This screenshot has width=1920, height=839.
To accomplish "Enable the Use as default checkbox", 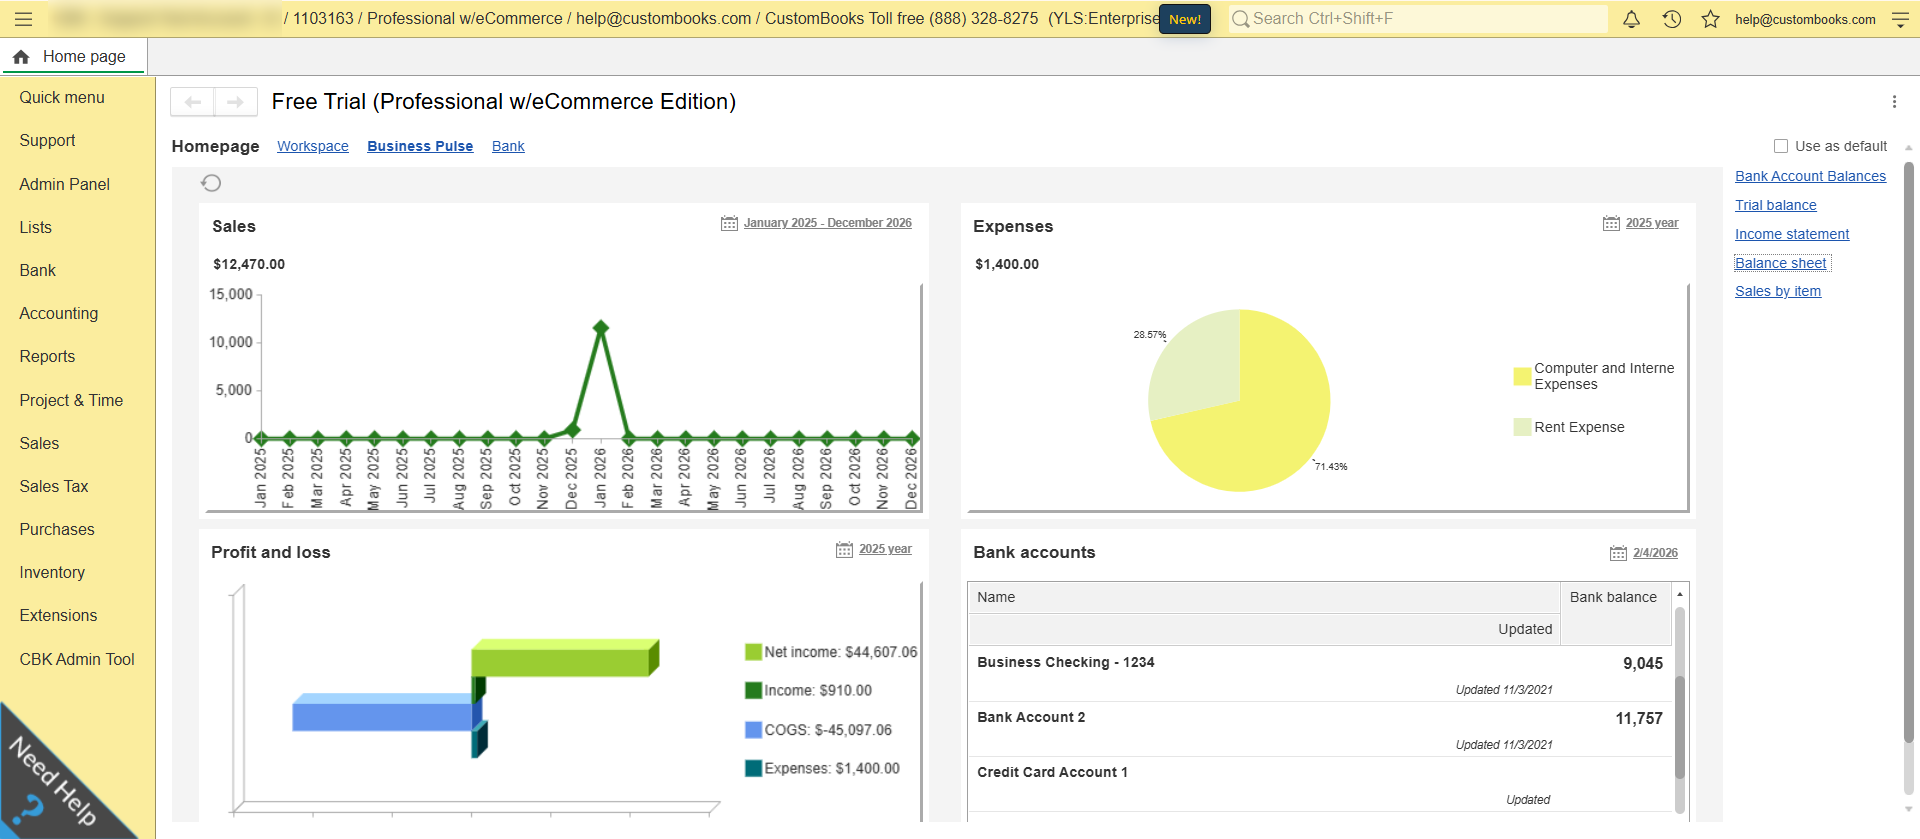I will click(x=1781, y=146).
